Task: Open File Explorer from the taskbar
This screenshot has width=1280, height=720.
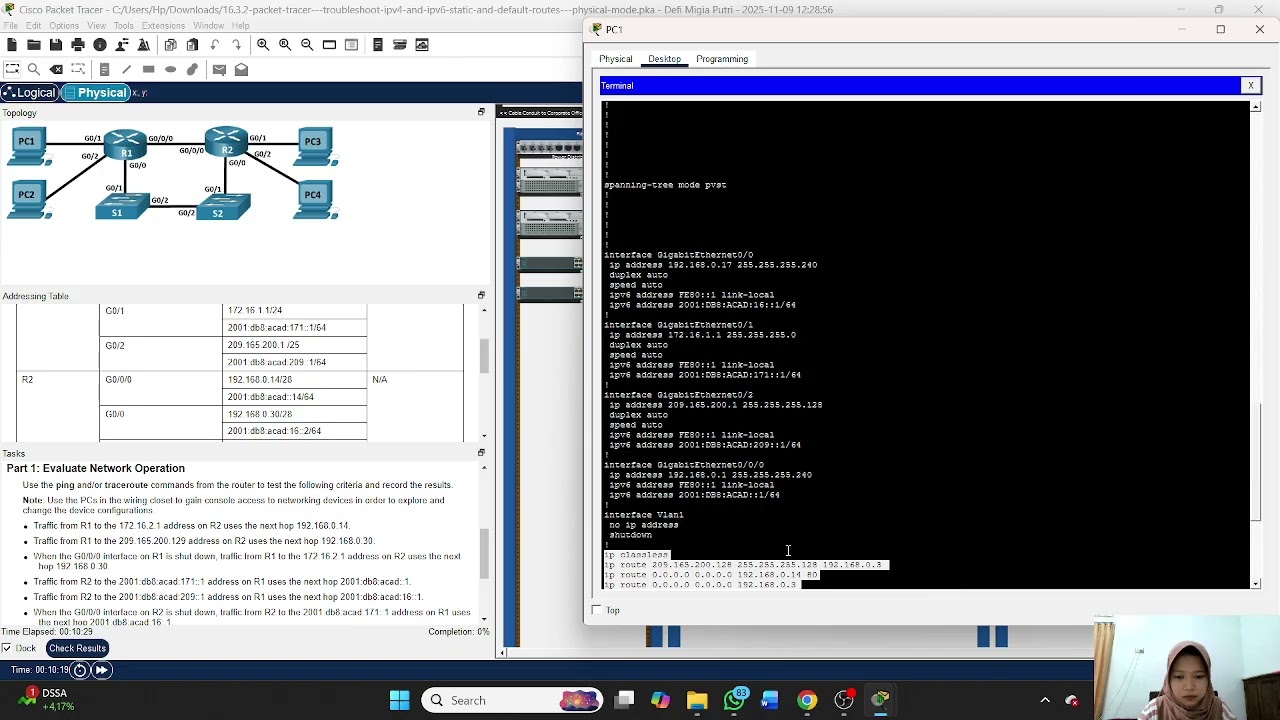Action: 697,700
